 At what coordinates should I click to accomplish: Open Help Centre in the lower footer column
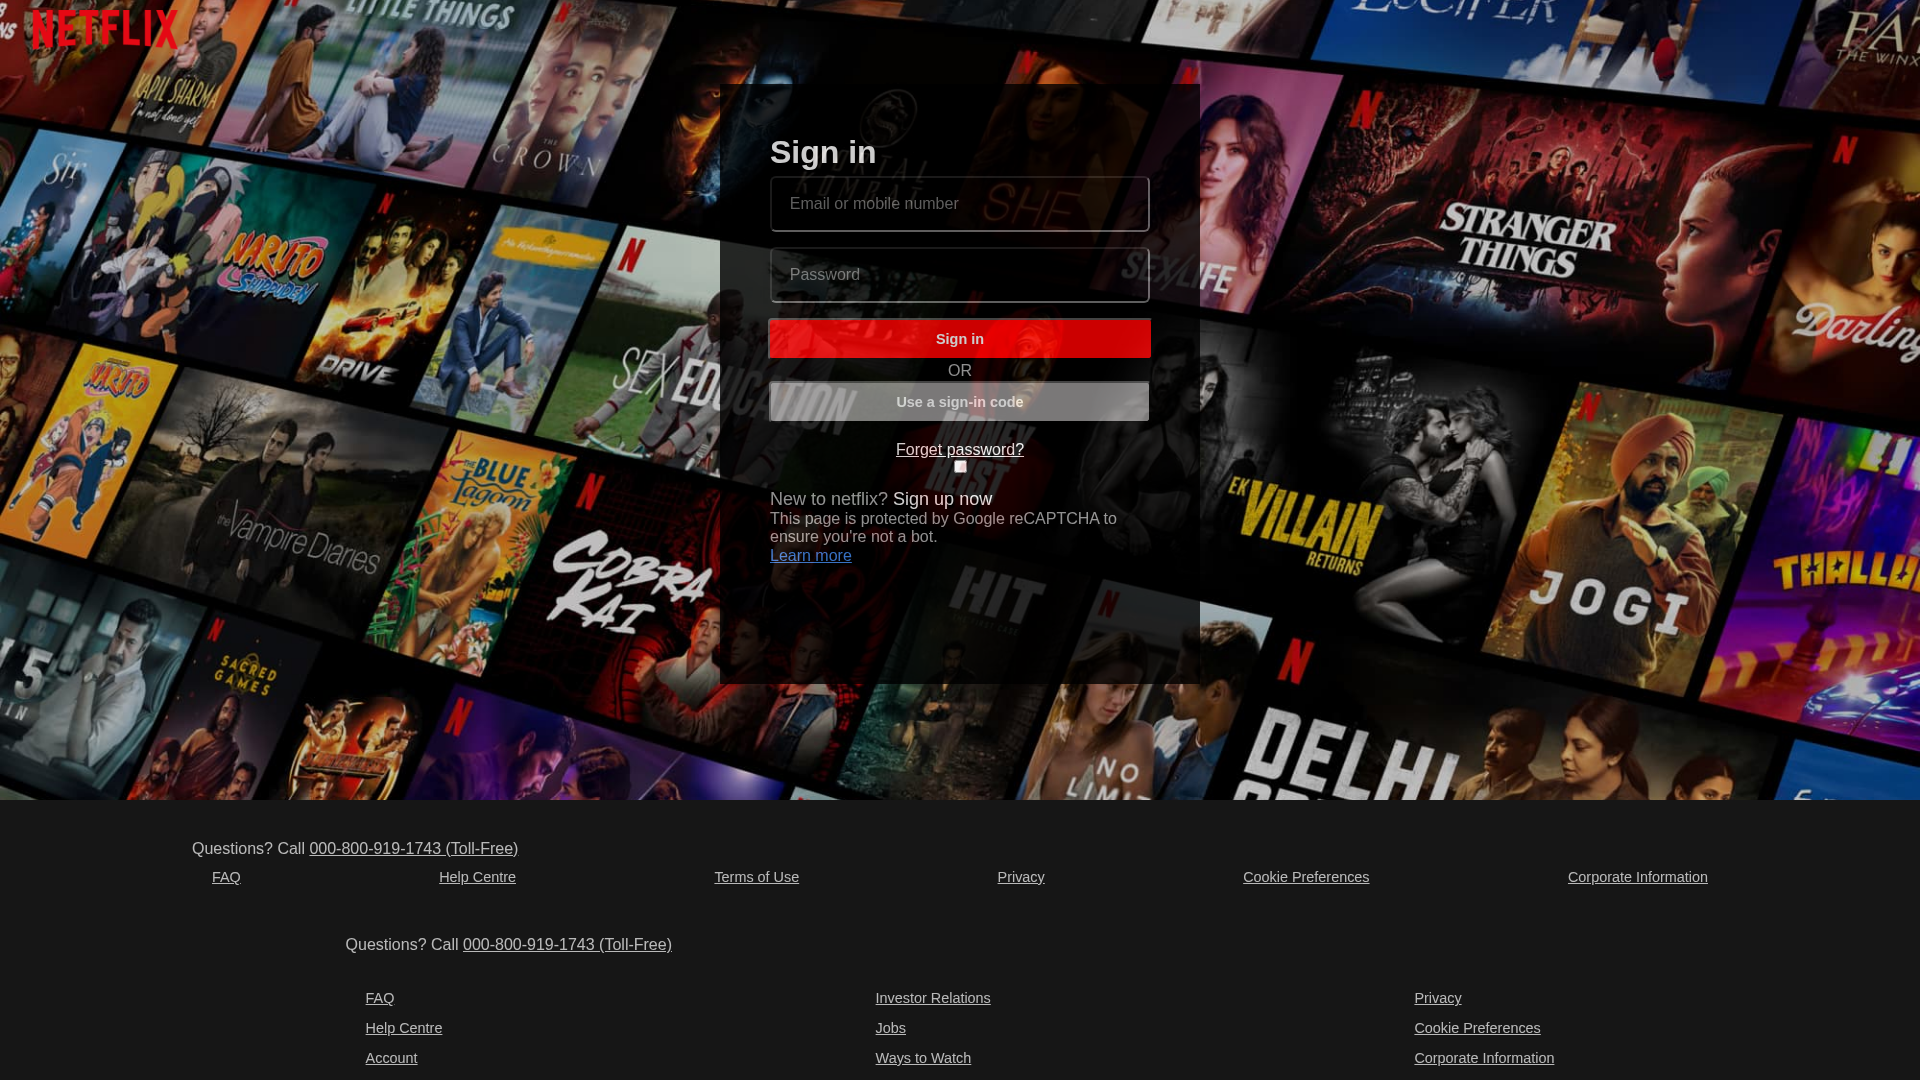[x=404, y=1028]
